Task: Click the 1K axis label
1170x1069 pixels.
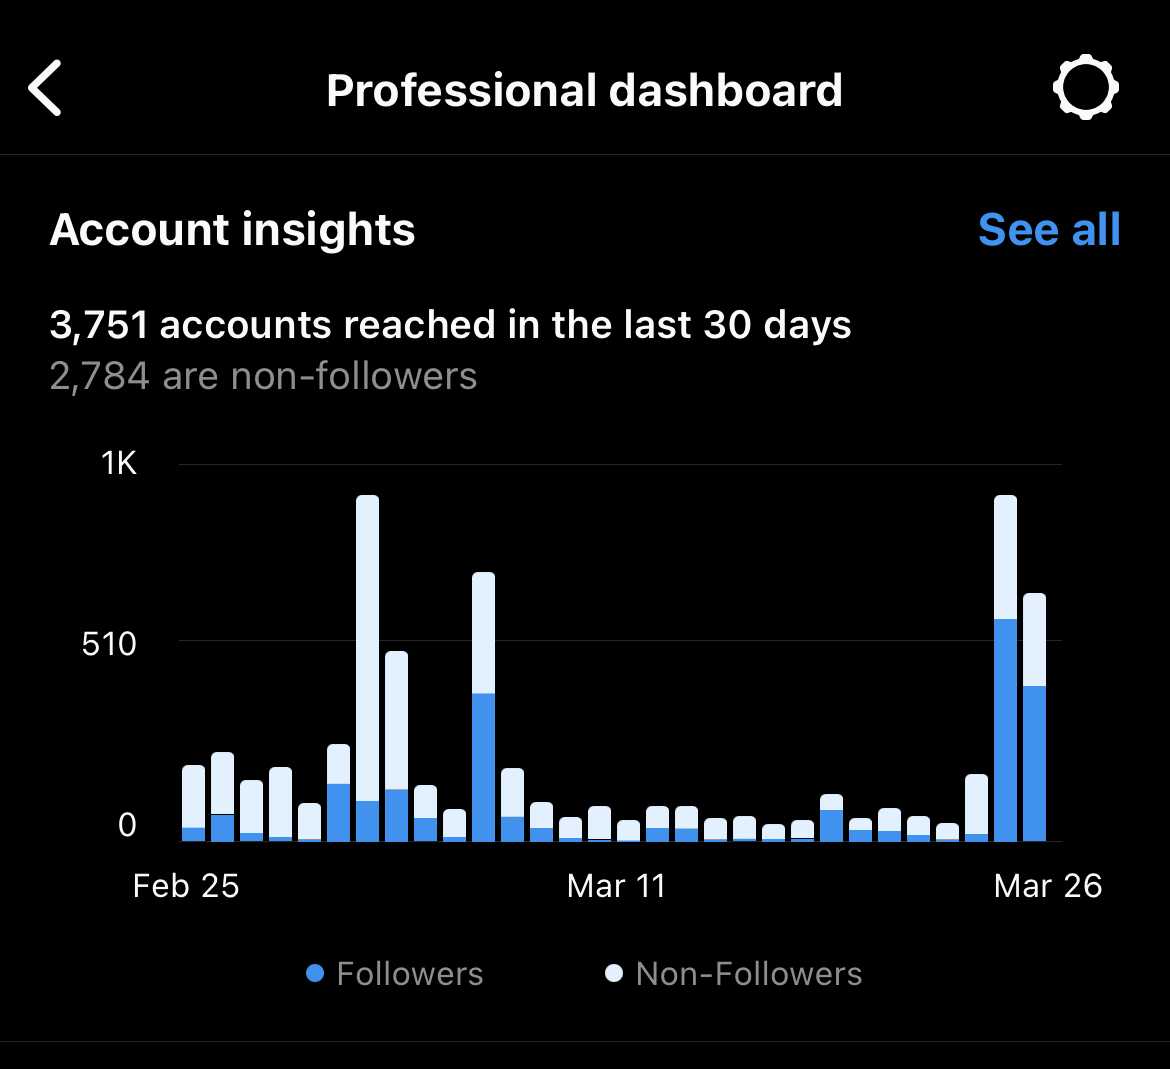Action: [118, 463]
